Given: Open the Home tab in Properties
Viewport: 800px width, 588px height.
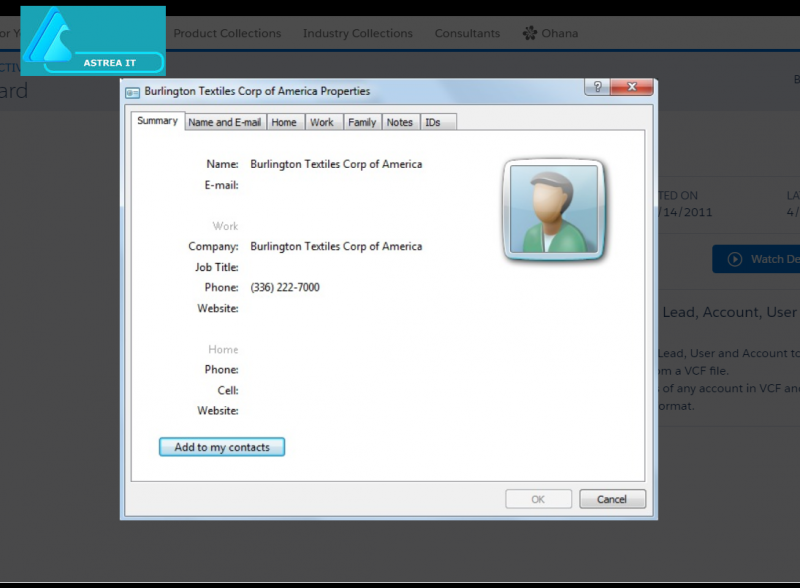Looking at the screenshot, I should coord(284,122).
